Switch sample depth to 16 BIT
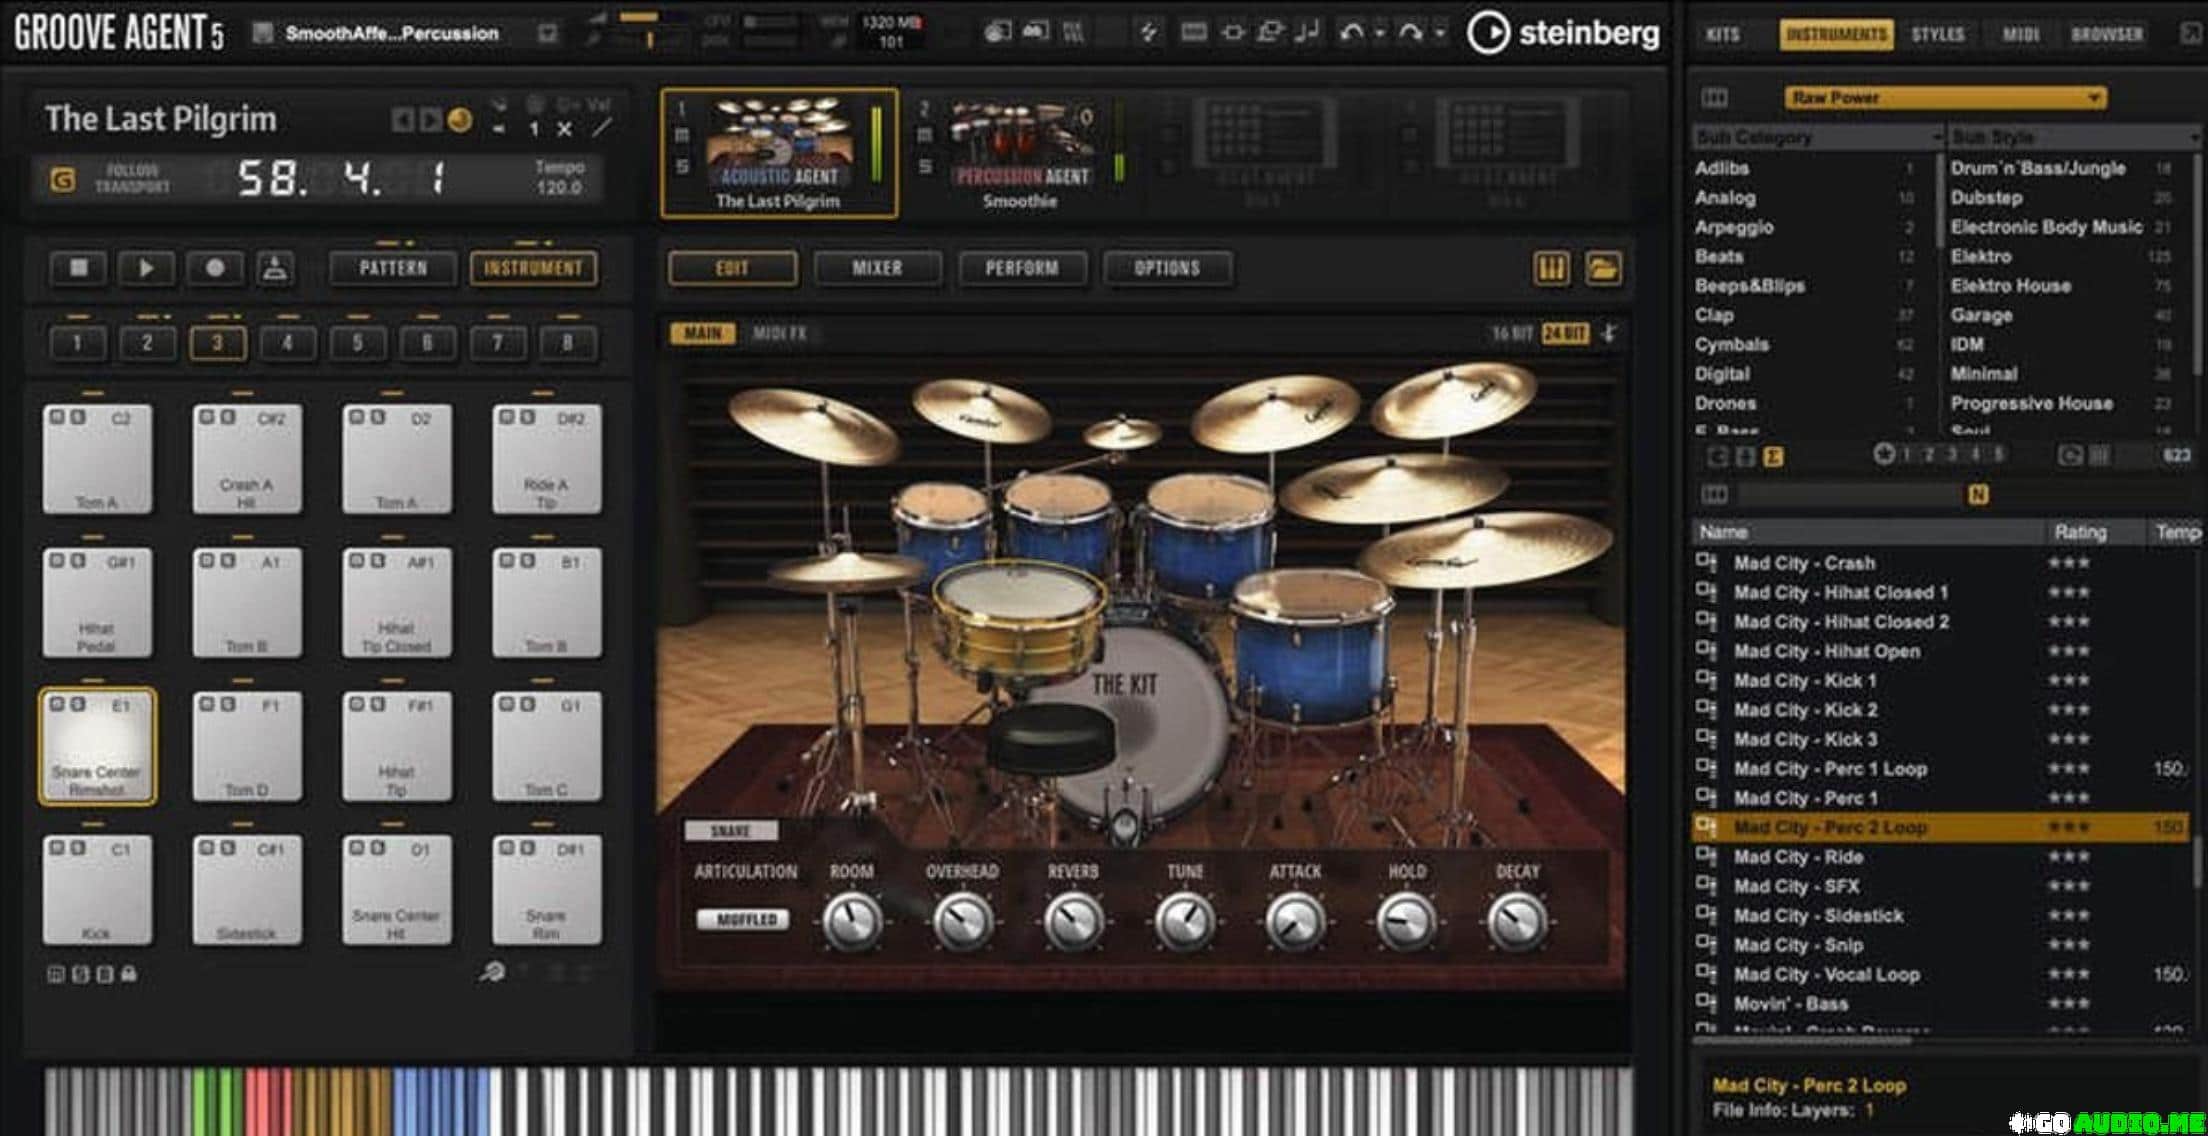The height and width of the screenshot is (1136, 2208). [1512, 333]
